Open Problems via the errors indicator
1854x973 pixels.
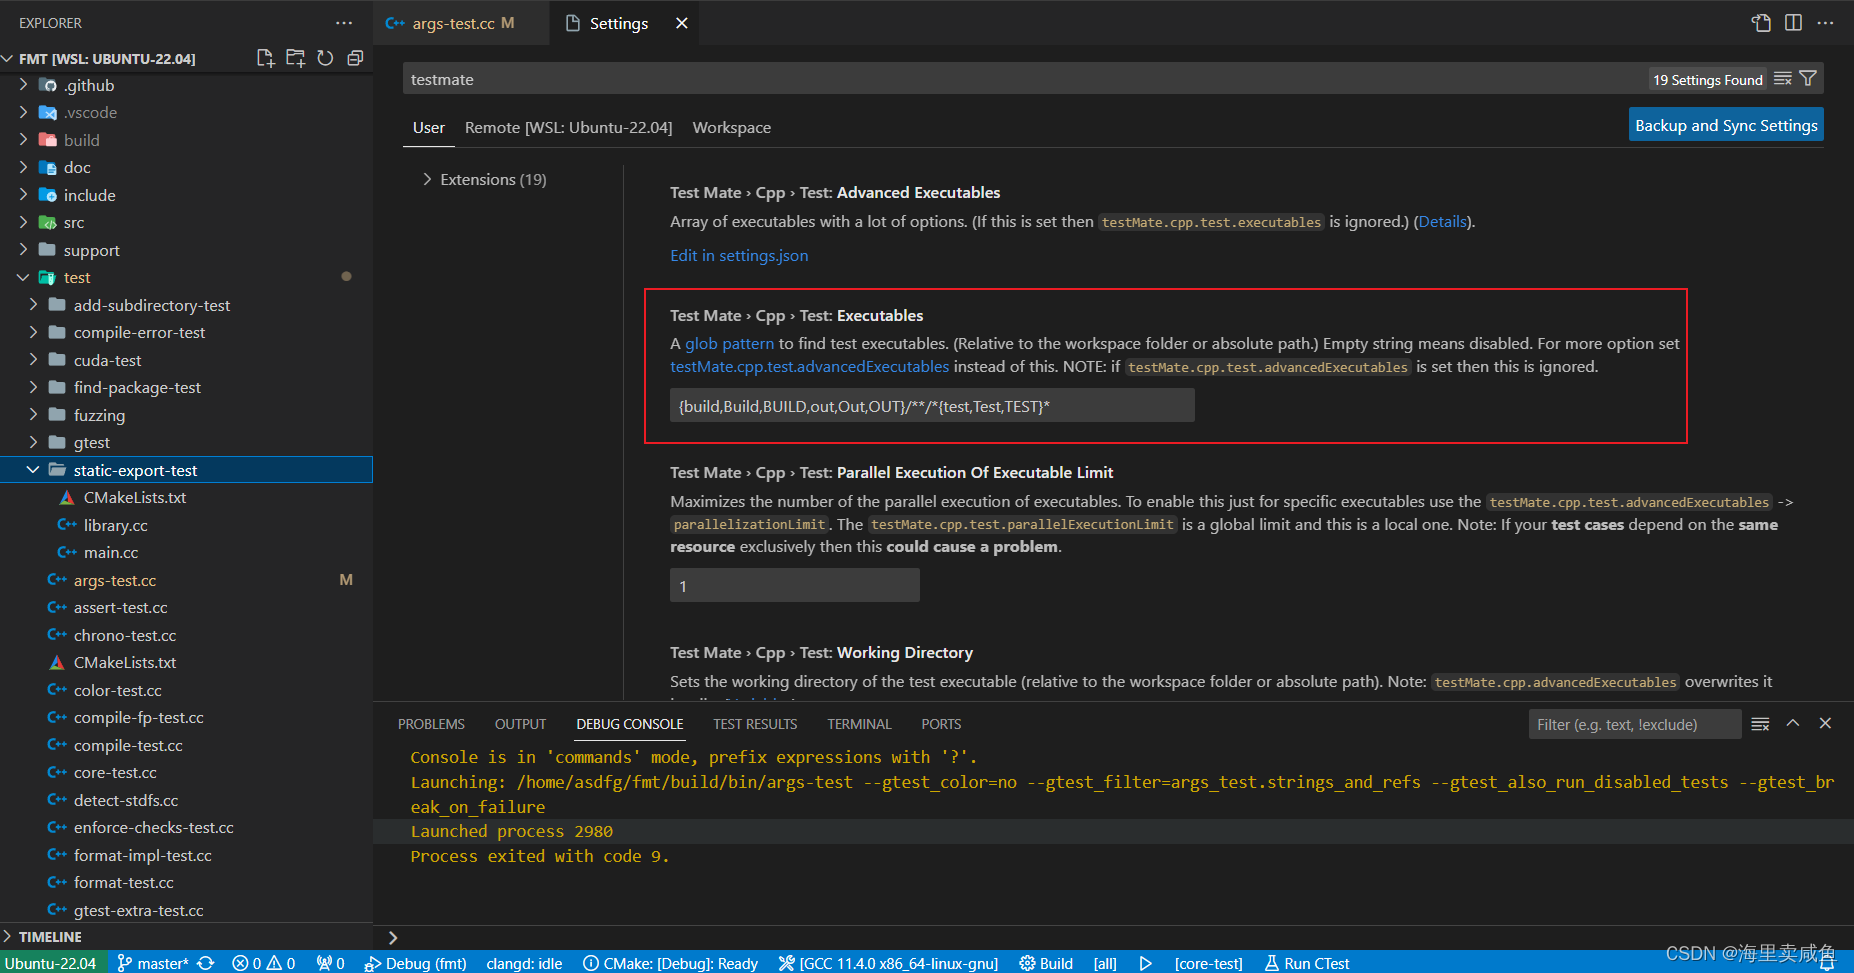click(x=263, y=963)
